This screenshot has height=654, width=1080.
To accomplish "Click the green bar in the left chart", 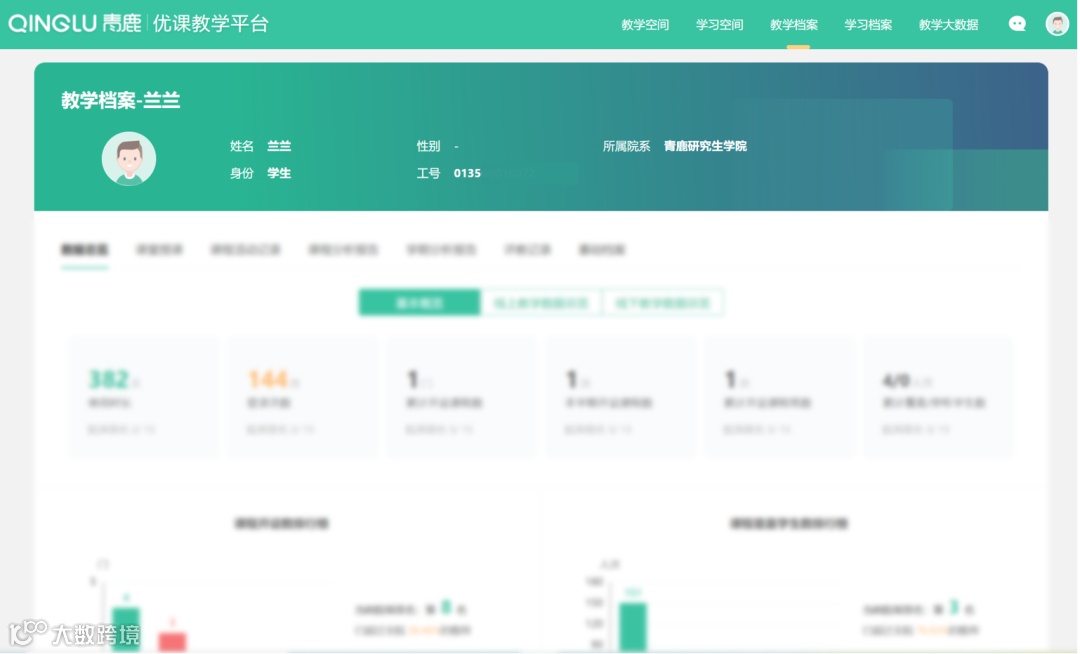I will coord(126,629).
